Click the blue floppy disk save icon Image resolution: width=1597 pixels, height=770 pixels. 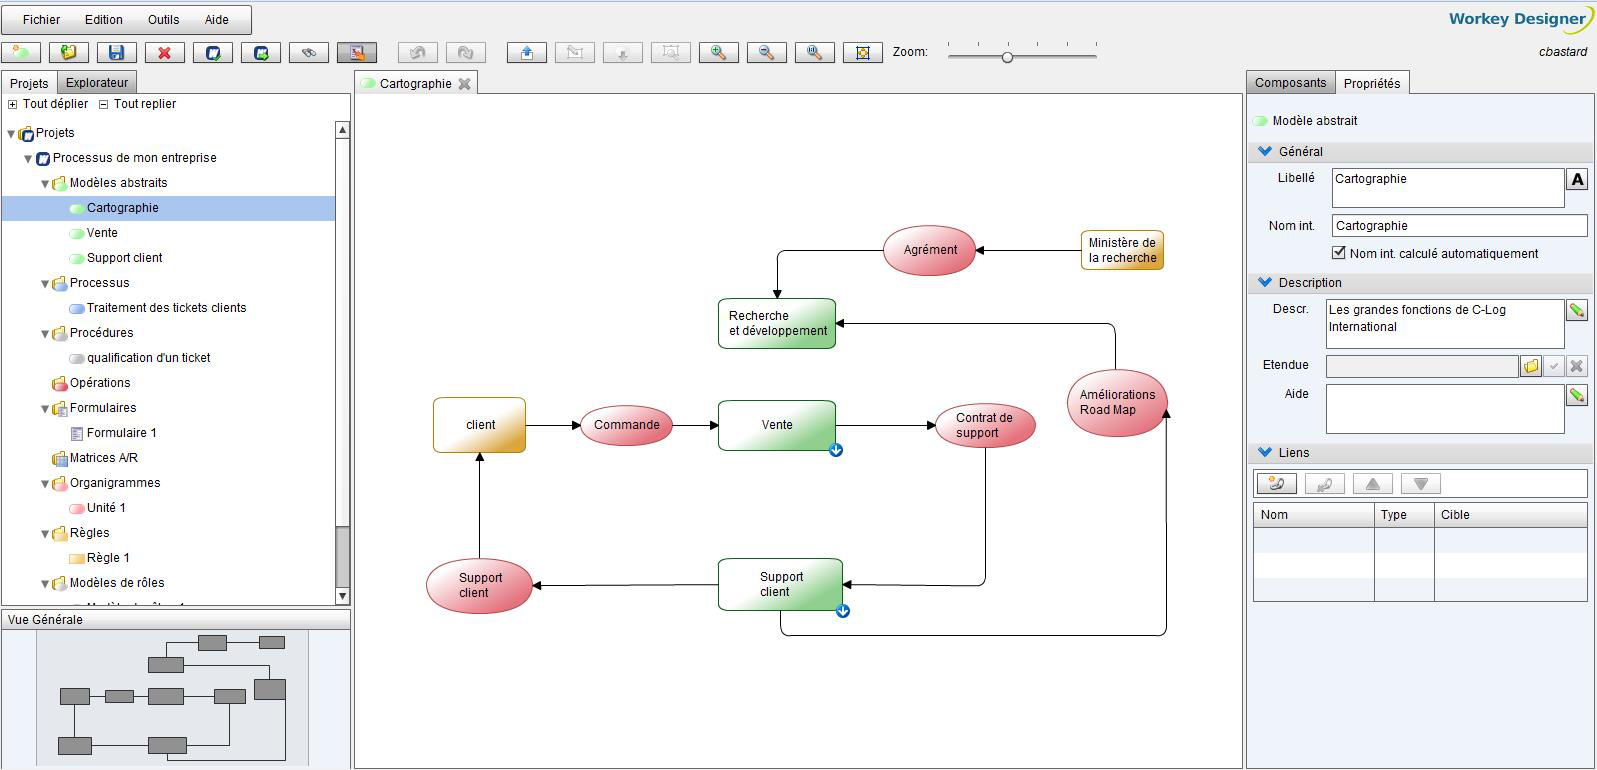coord(116,53)
